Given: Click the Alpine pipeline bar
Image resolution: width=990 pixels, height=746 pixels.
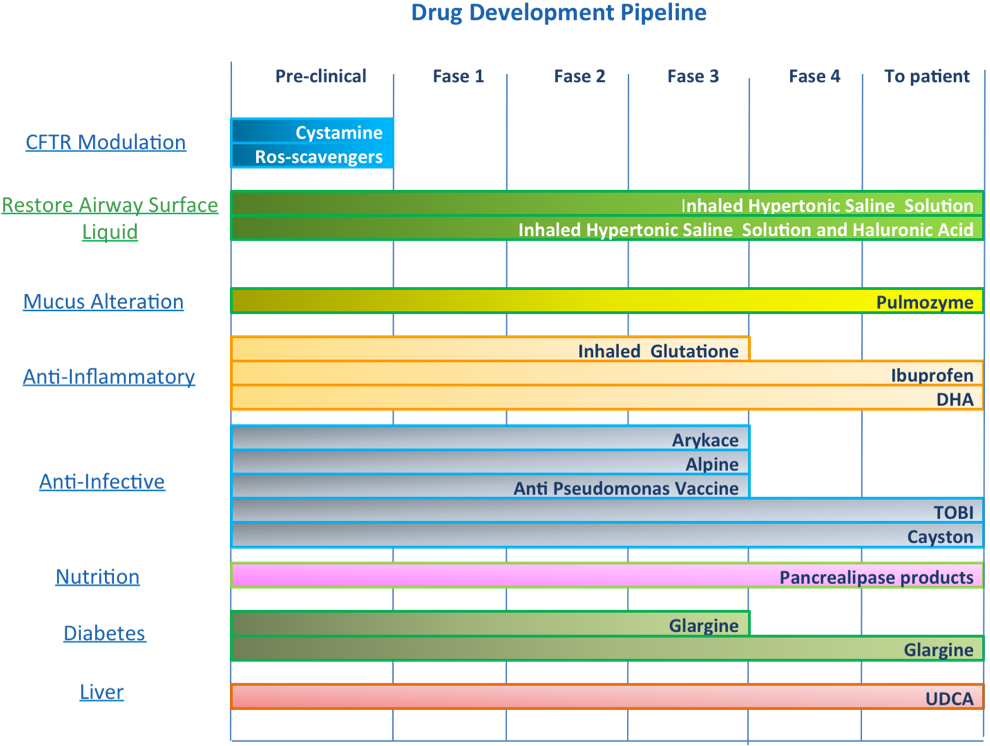Looking at the screenshot, I should pos(491,463).
